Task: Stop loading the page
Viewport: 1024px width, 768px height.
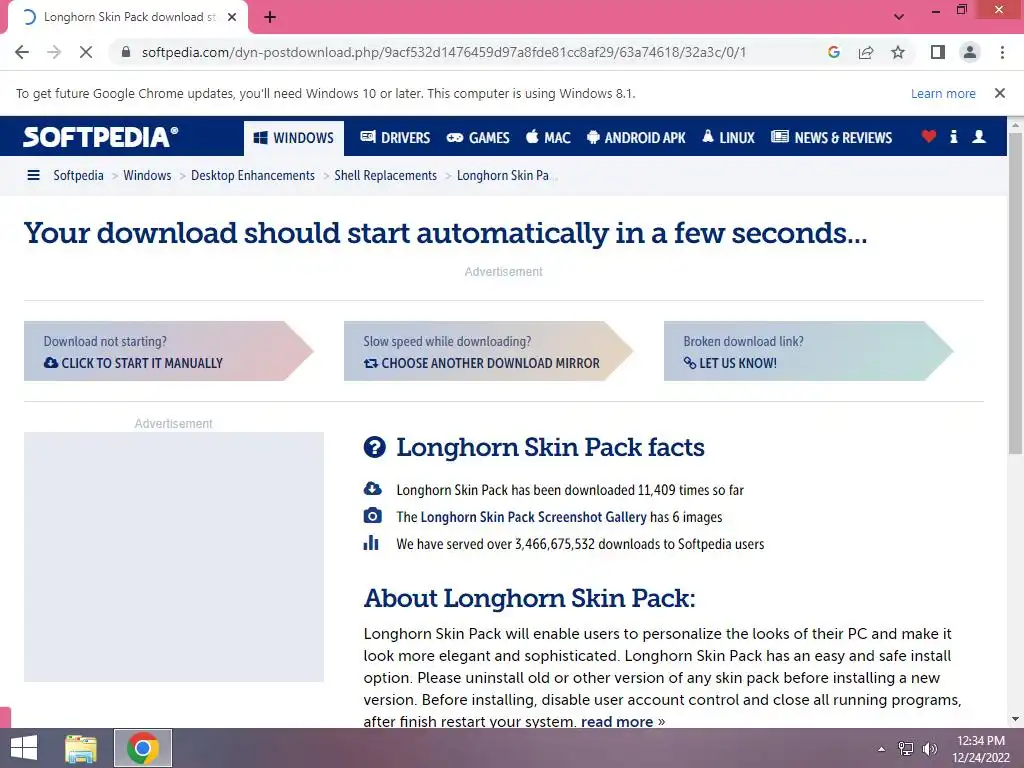Action: tap(86, 52)
